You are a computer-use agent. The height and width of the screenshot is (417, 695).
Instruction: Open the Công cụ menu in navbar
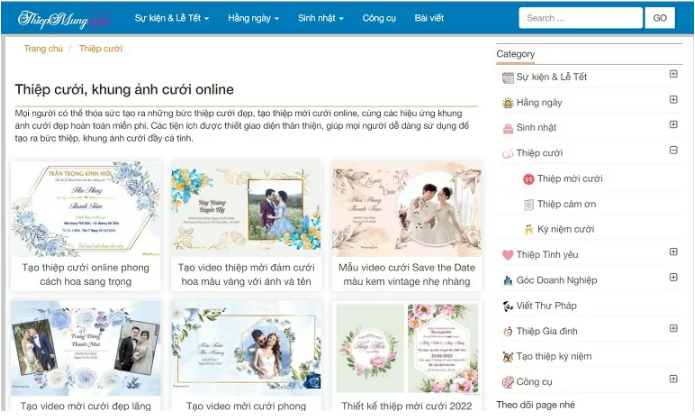[x=379, y=18]
